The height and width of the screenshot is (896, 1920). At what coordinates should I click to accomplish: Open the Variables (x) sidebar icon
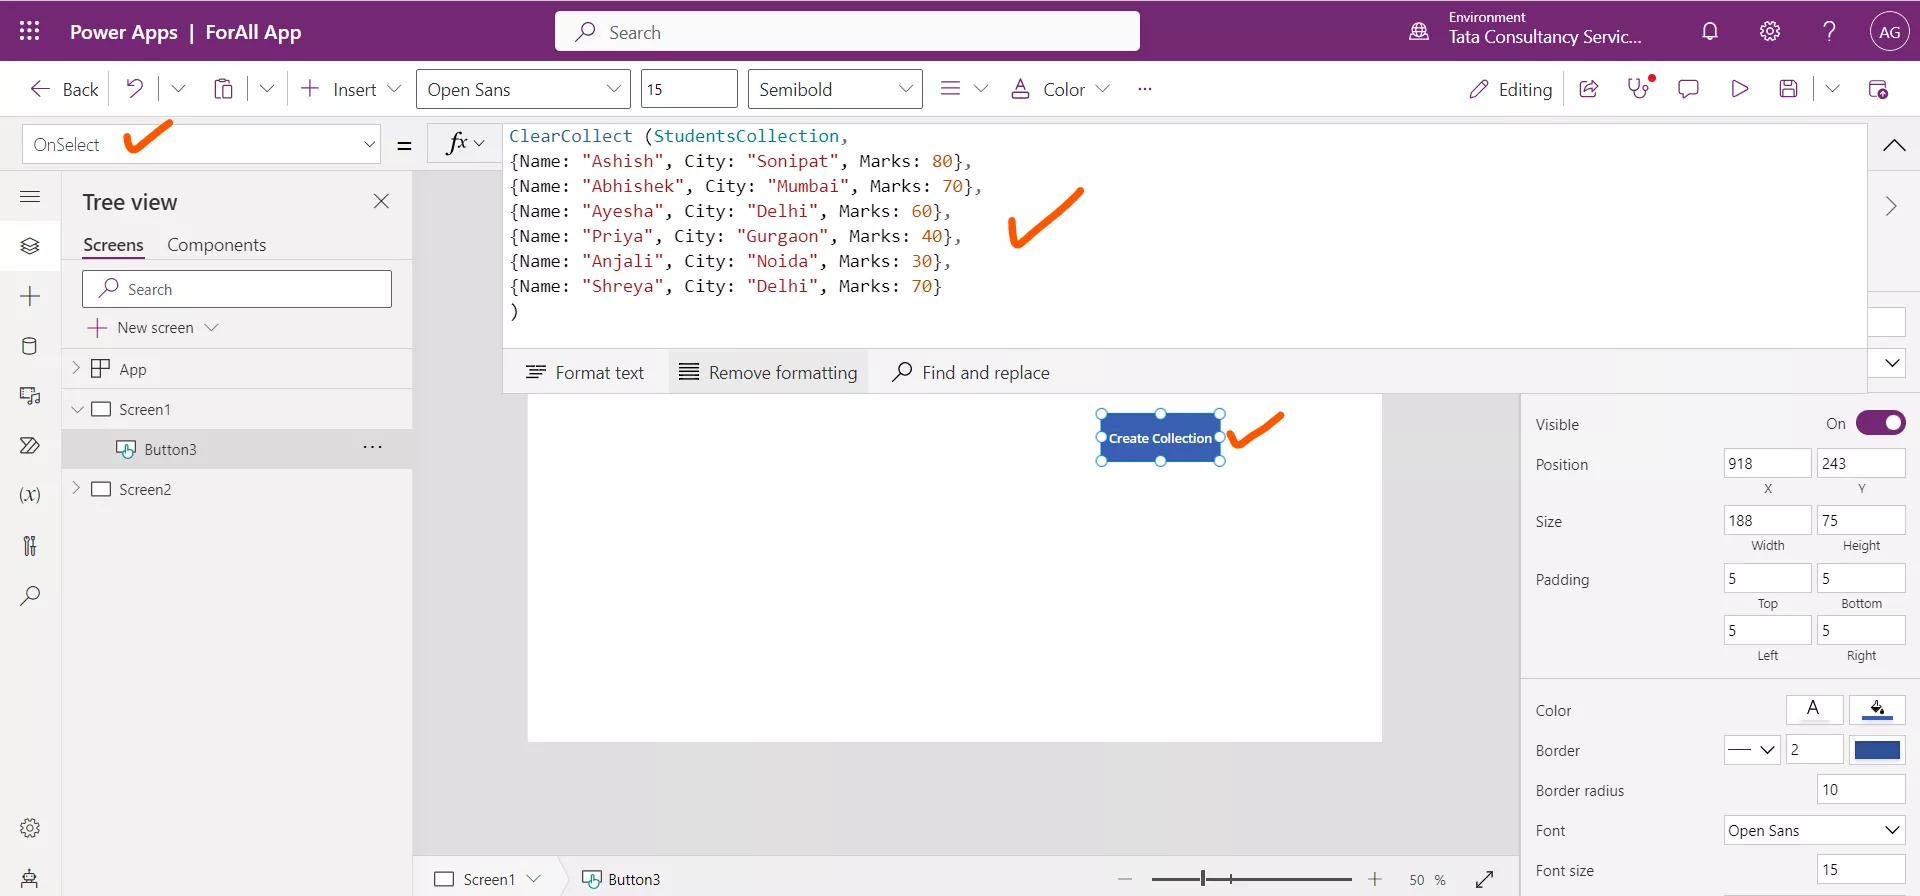point(30,495)
